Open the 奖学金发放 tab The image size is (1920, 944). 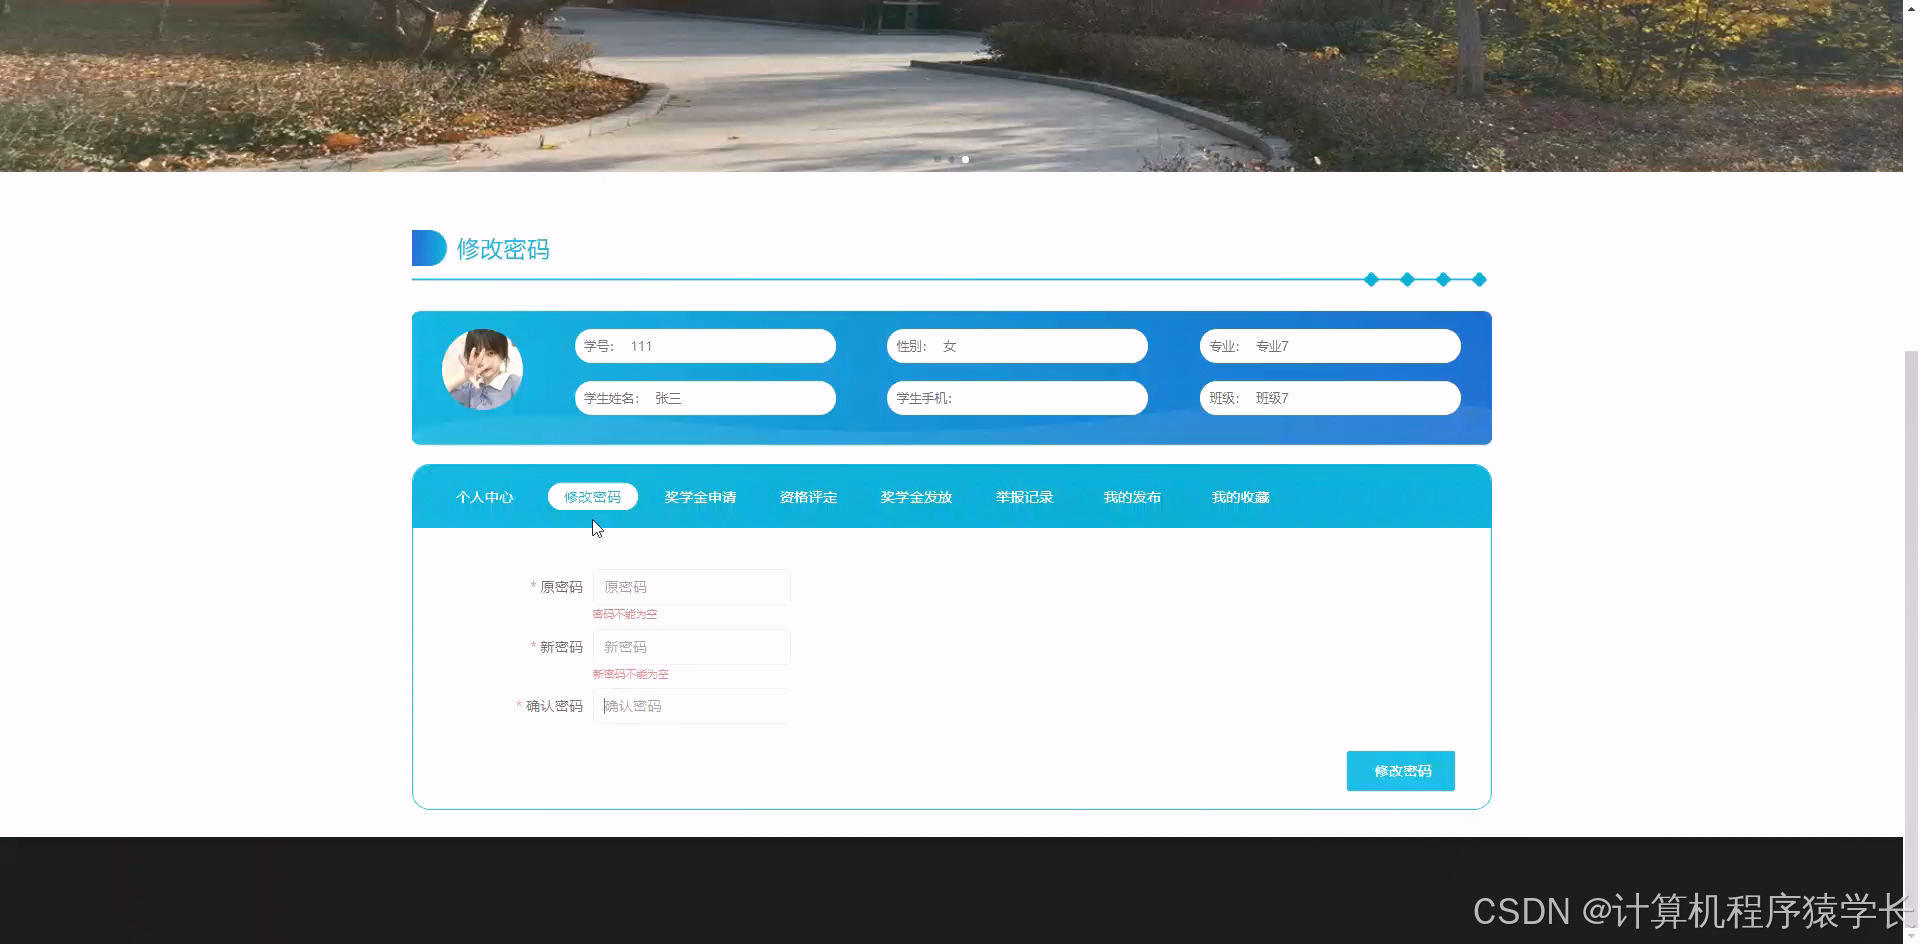pos(915,496)
